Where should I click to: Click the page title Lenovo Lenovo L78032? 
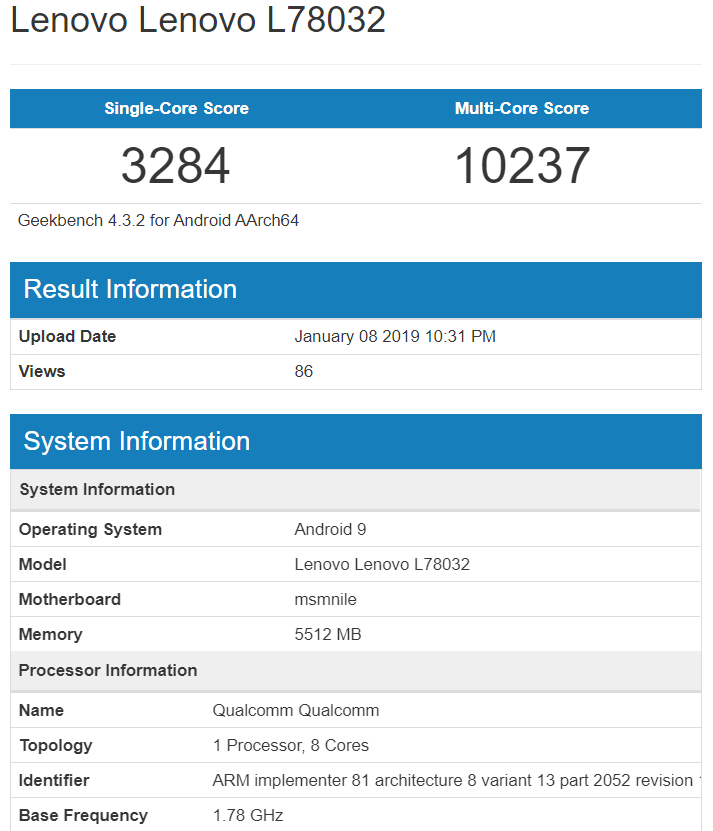pyautogui.click(x=198, y=20)
